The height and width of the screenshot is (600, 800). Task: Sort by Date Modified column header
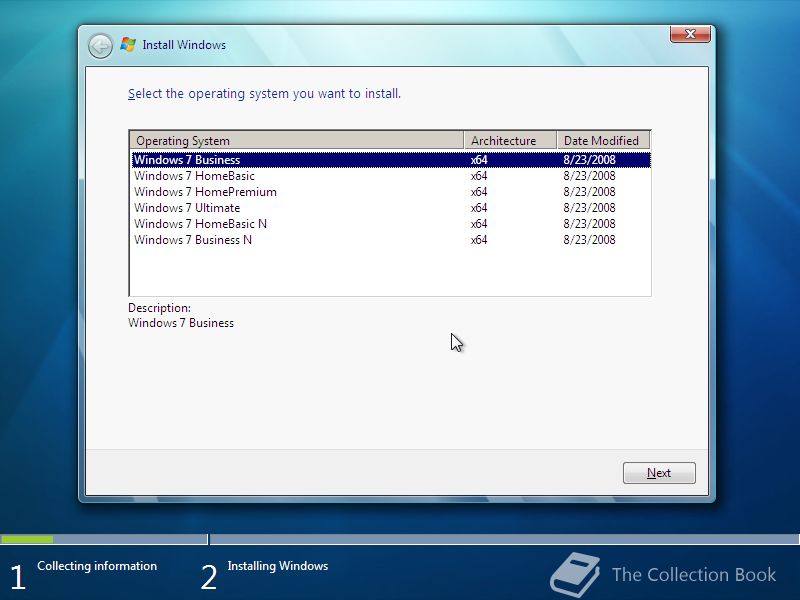click(x=604, y=140)
